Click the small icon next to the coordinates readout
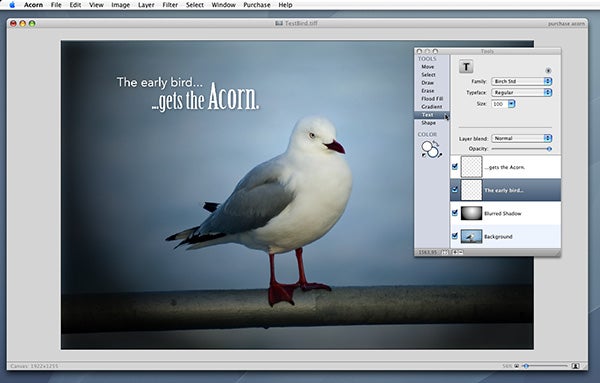Screen dimensions: 600x383 point(445,252)
